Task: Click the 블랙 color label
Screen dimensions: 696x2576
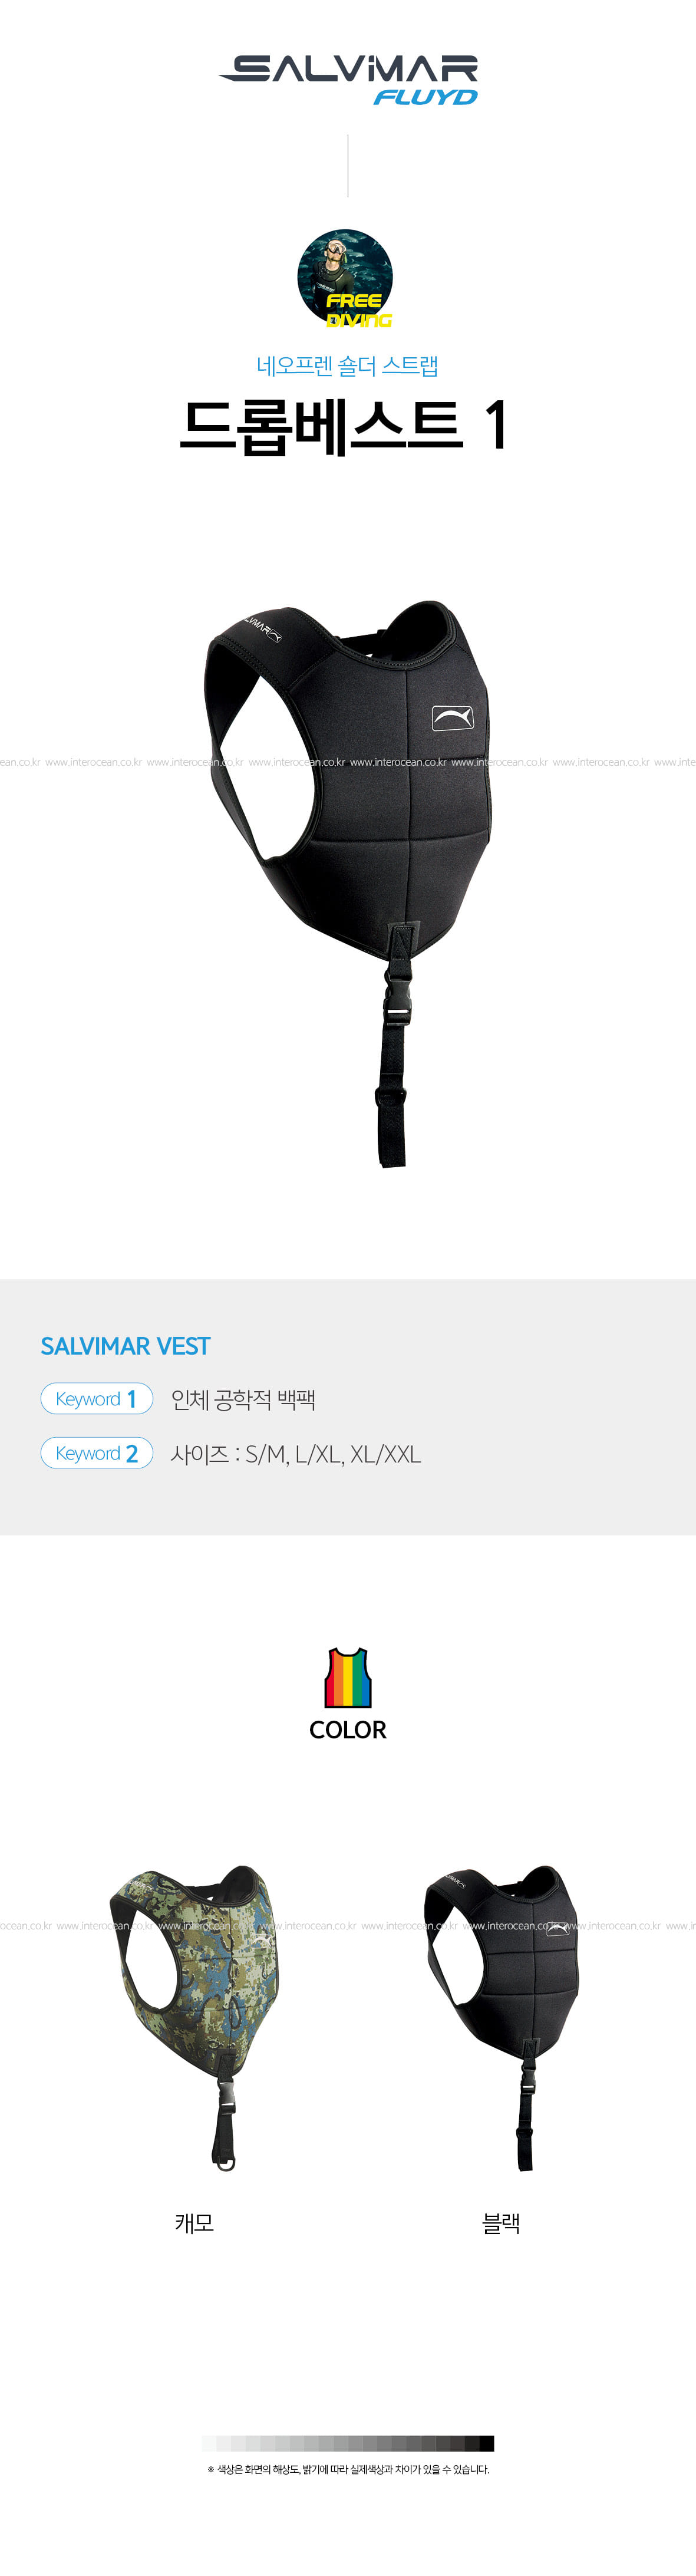Action: [x=501, y=2223]
